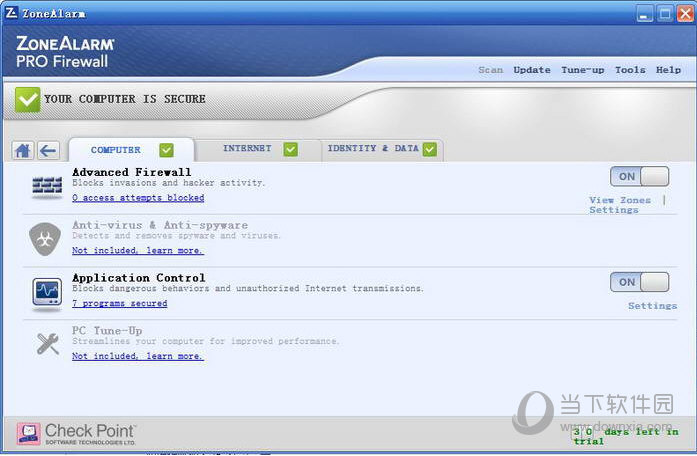Open Advanced Firewall Settings link

pyautogui.click(x=614, y=210)
